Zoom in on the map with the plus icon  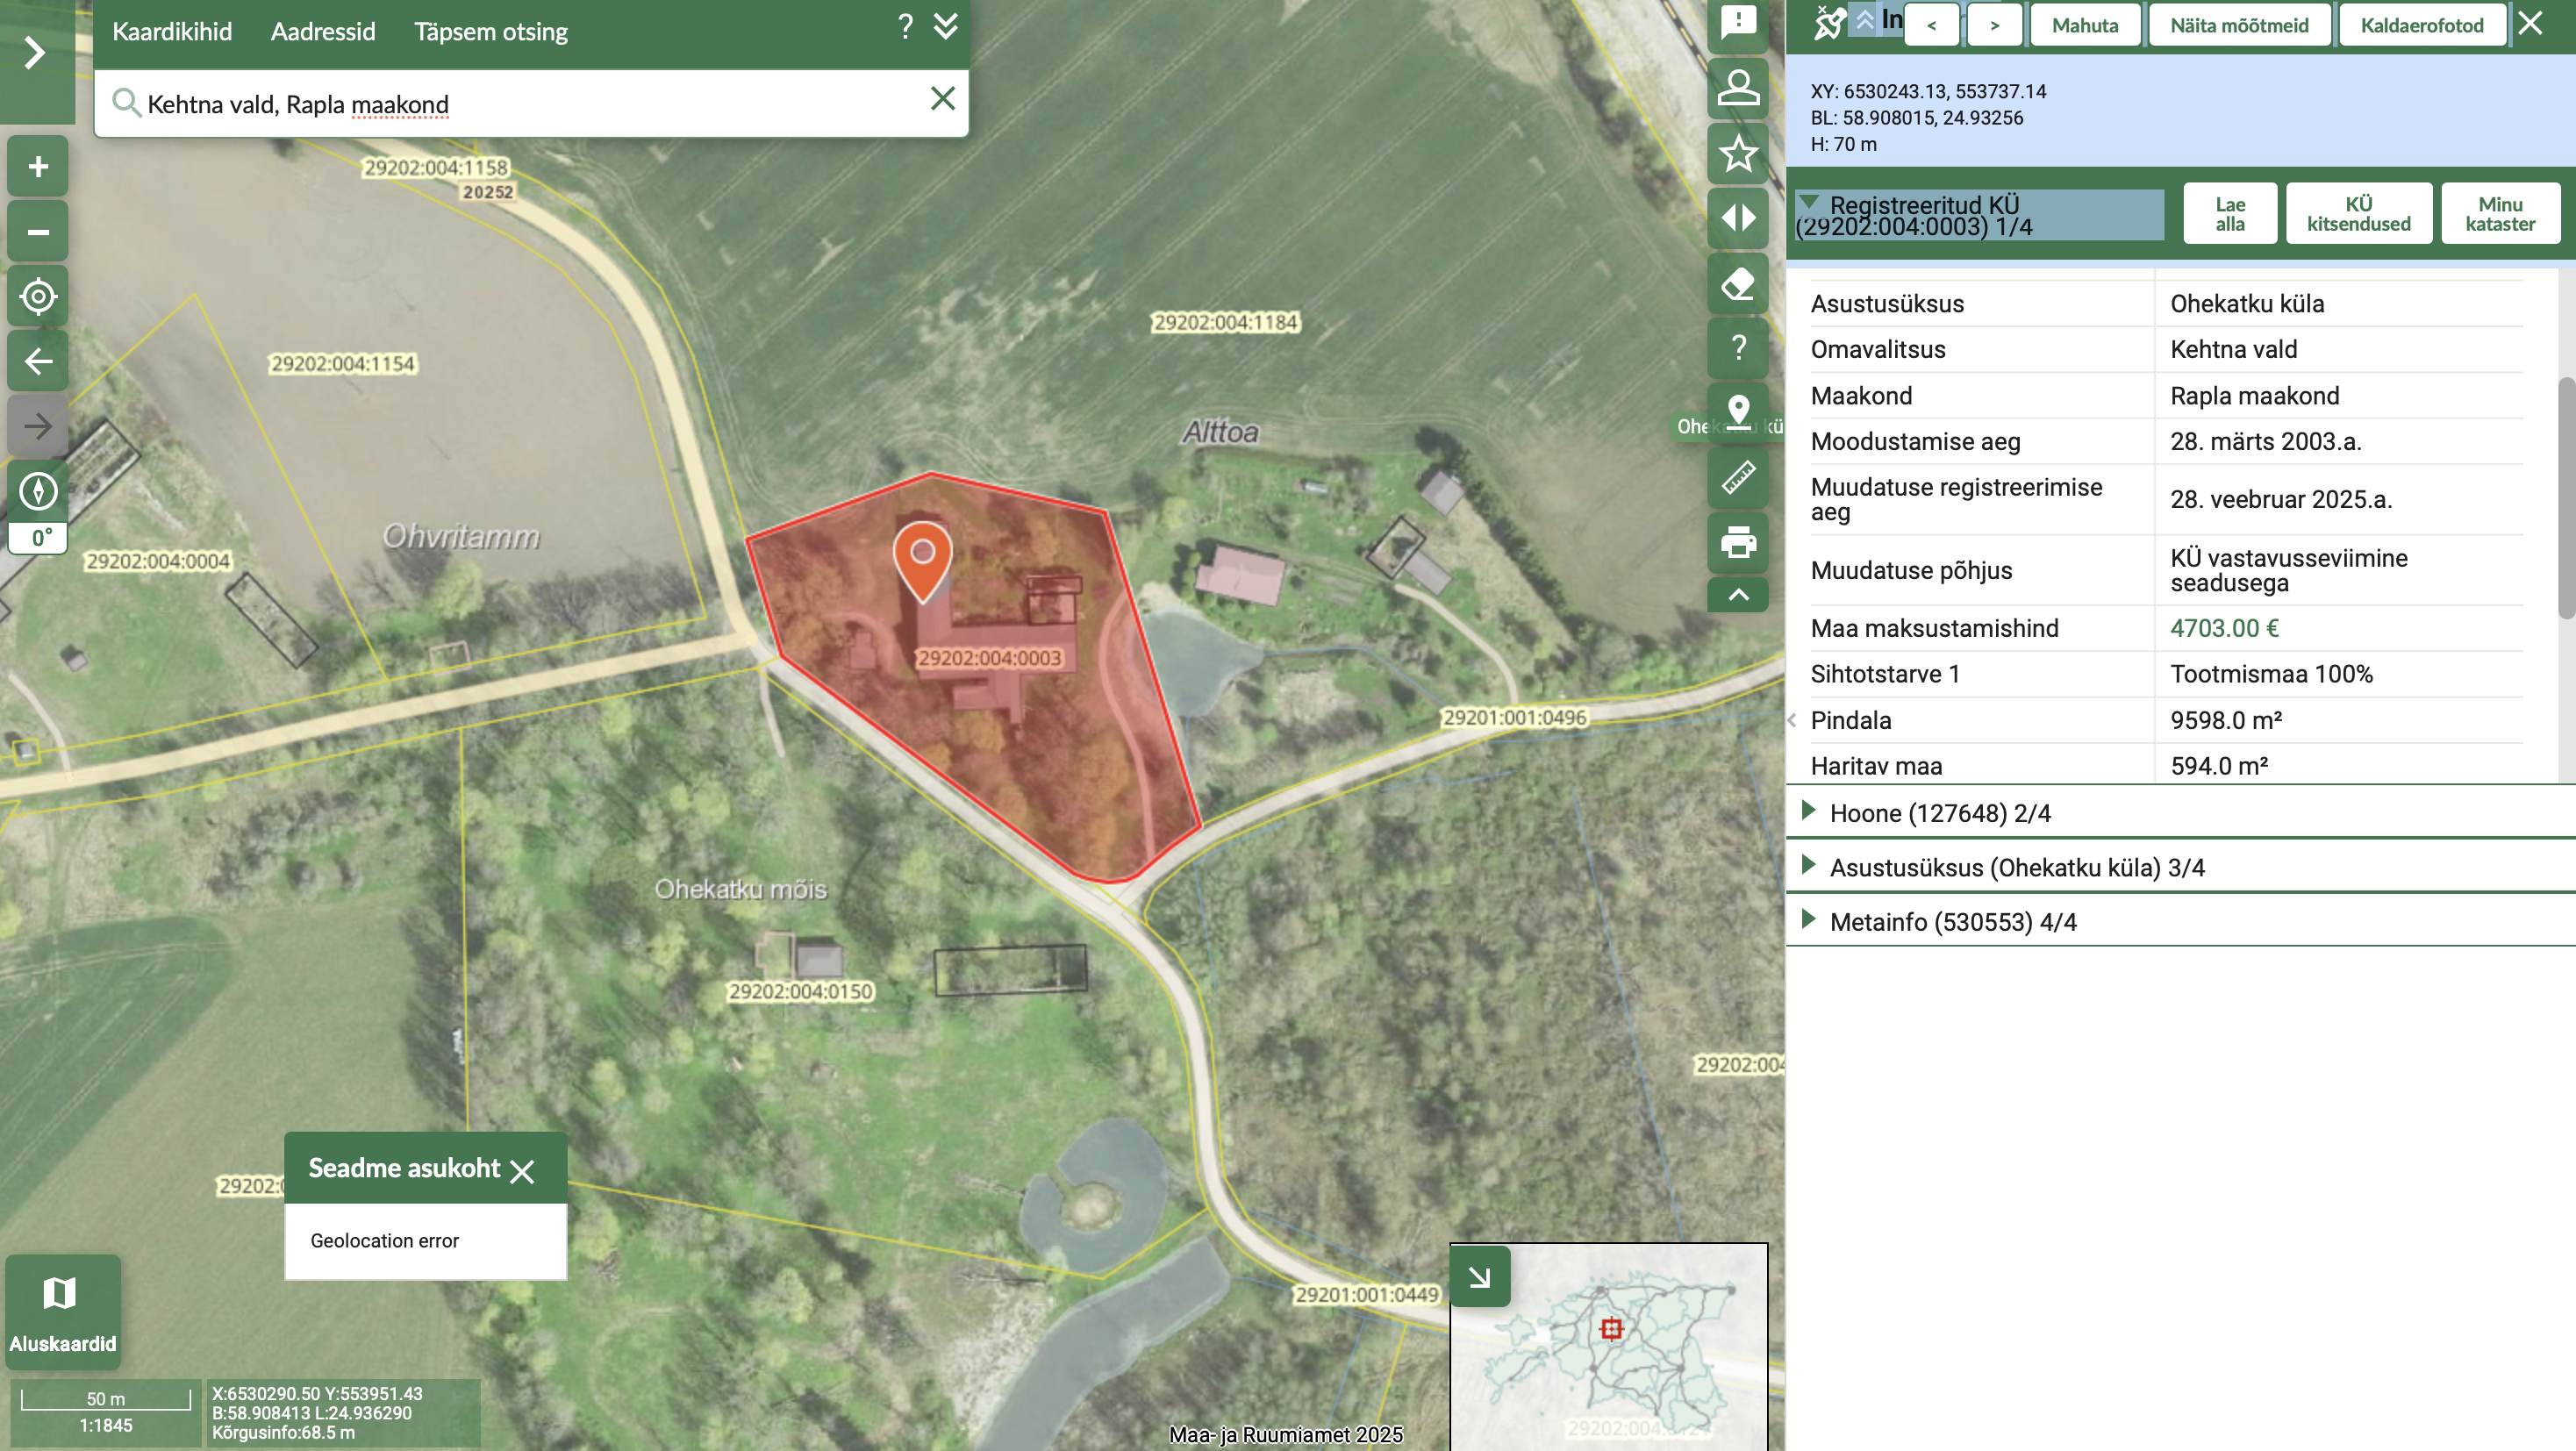(x=38, y=166)
